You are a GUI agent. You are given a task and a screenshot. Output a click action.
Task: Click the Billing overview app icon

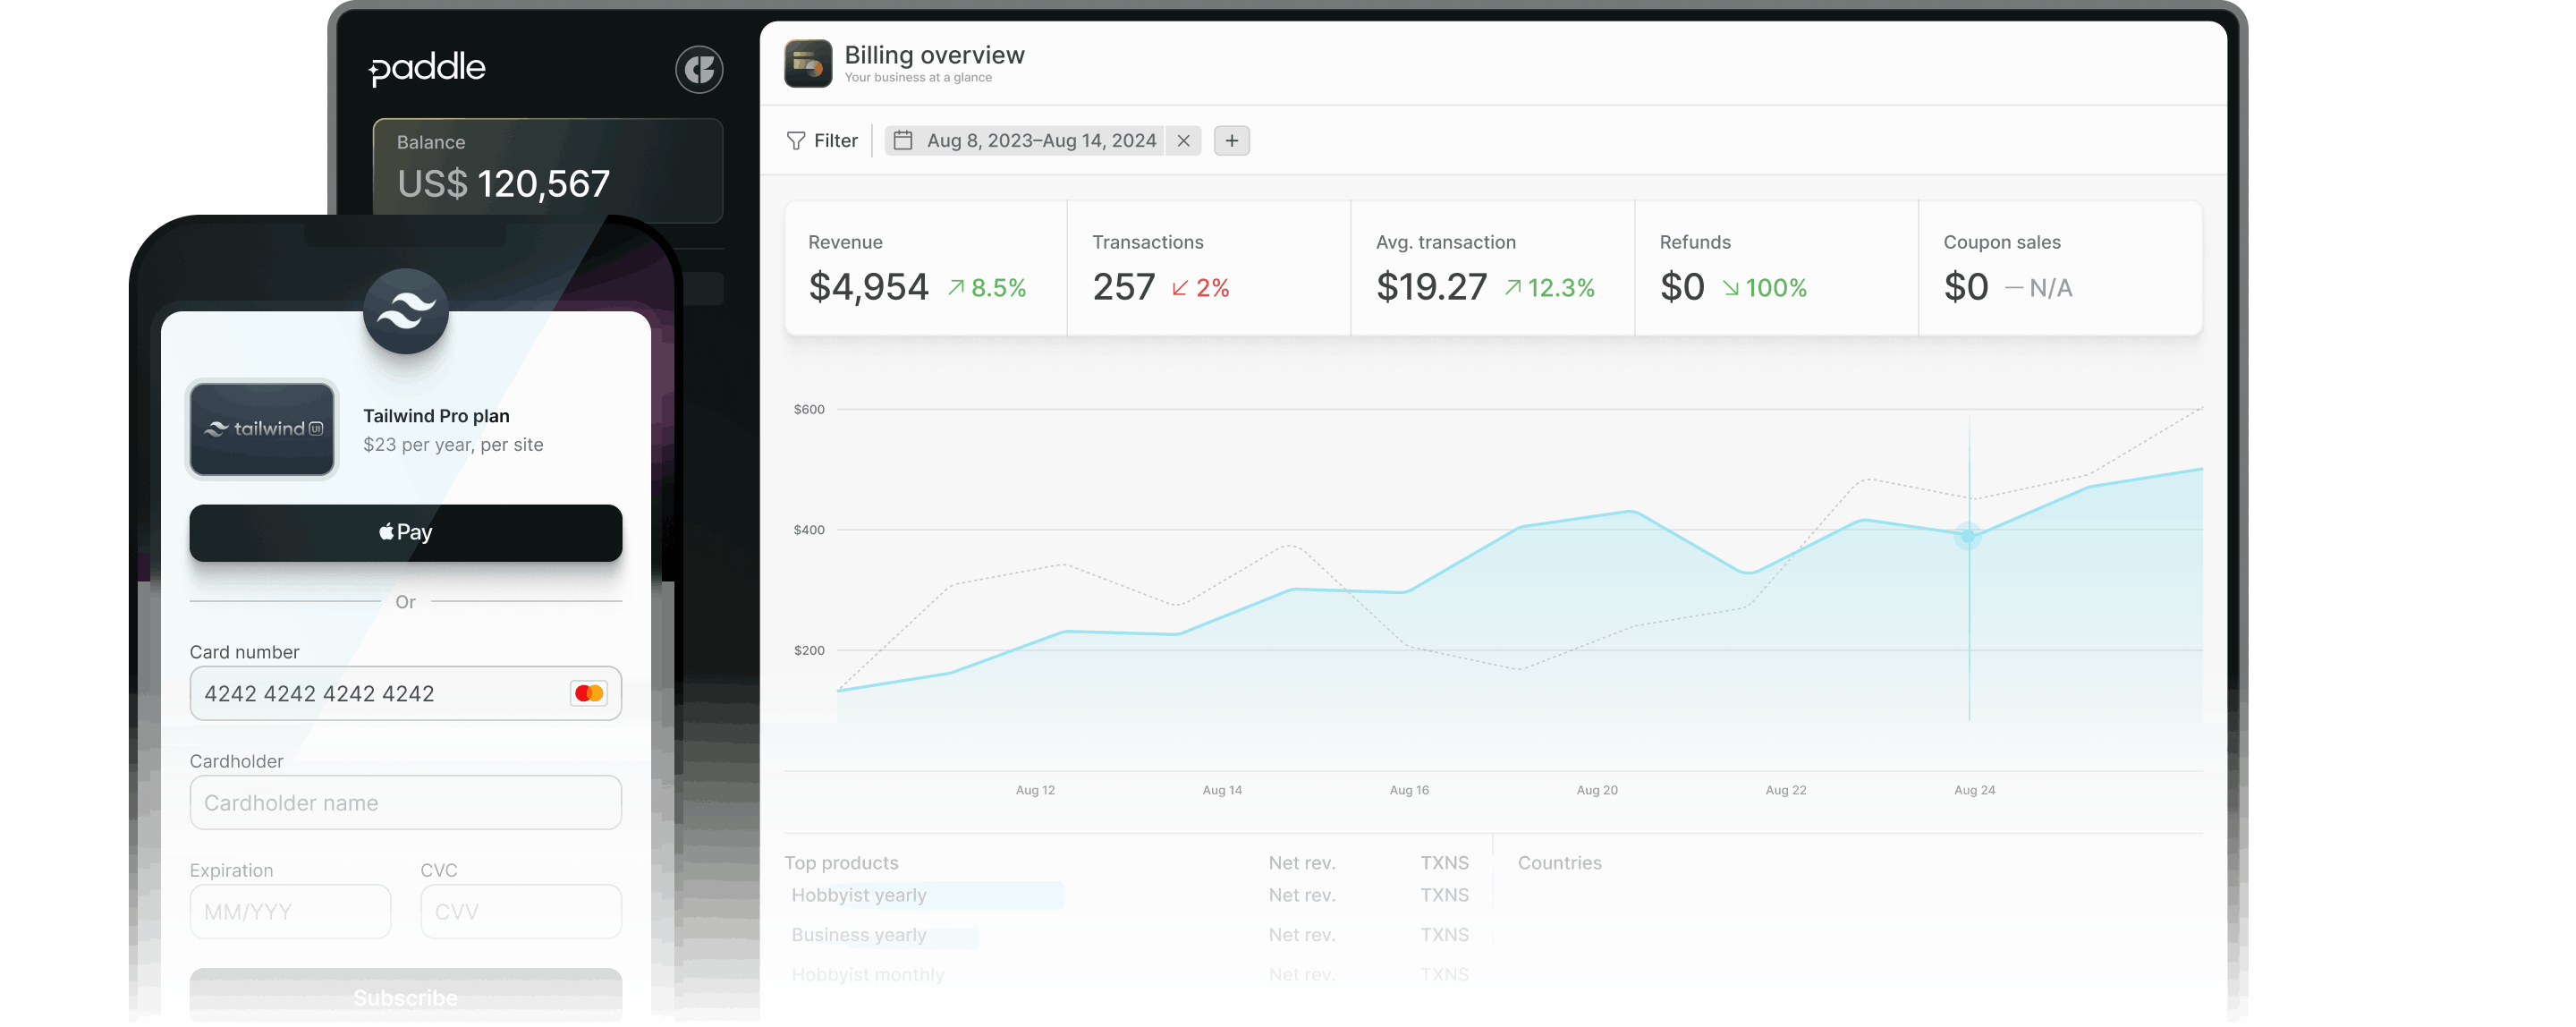point(807,63)
